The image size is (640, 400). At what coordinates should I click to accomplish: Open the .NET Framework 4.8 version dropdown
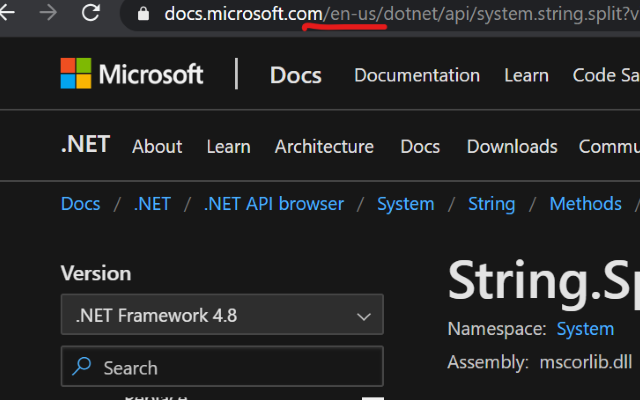pos(222,314)
